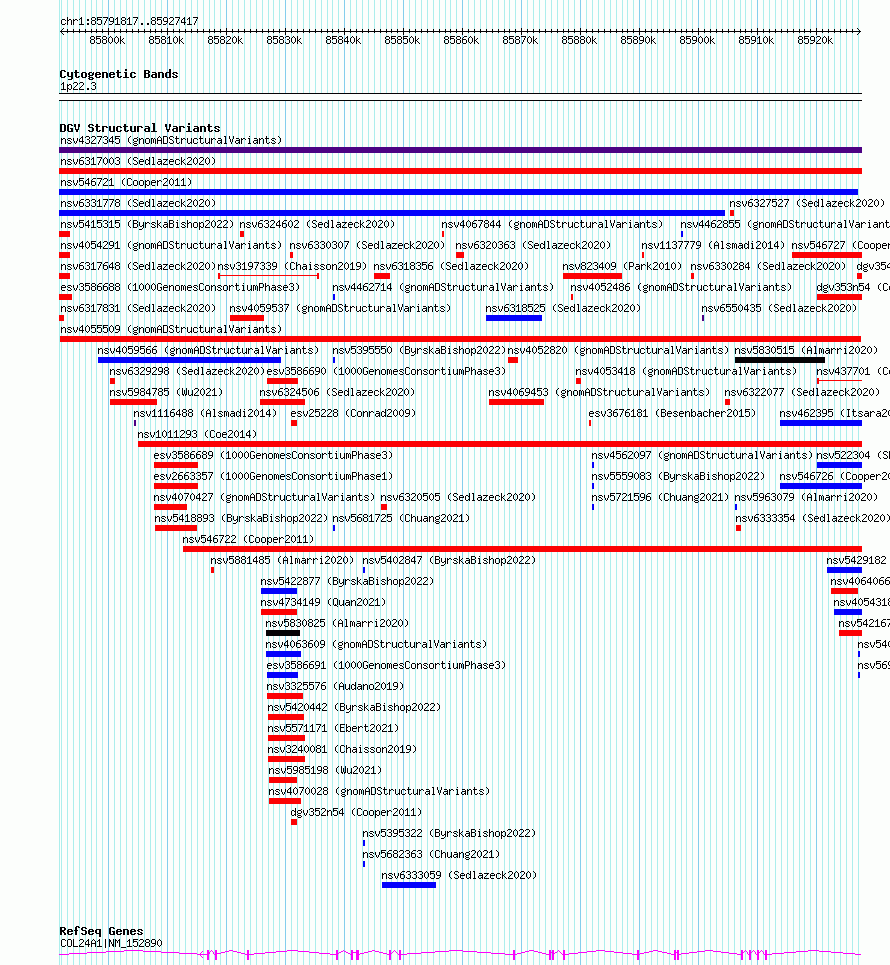Viewport: 890px width, 965px height.
Task: Open the nsv6331778 Sedlazeck2020 label
Action: click(x=138, y=203)
